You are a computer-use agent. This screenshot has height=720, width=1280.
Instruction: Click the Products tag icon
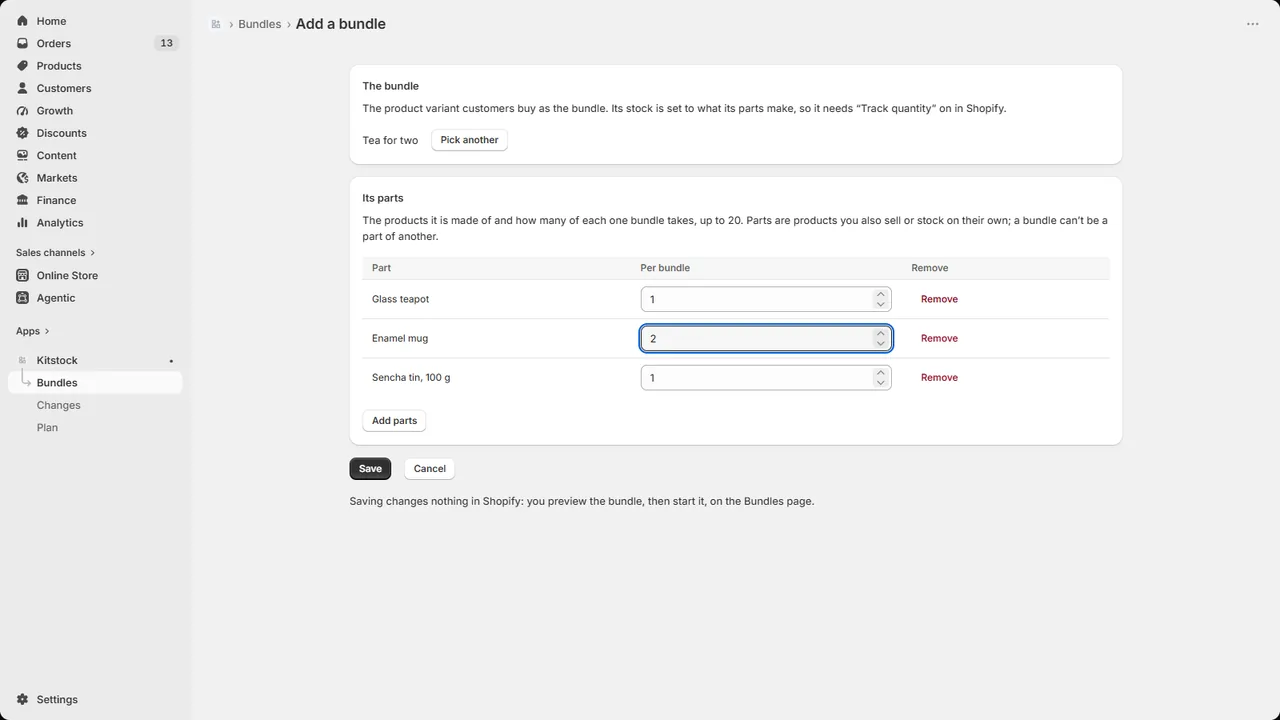[x=22, y=66]
